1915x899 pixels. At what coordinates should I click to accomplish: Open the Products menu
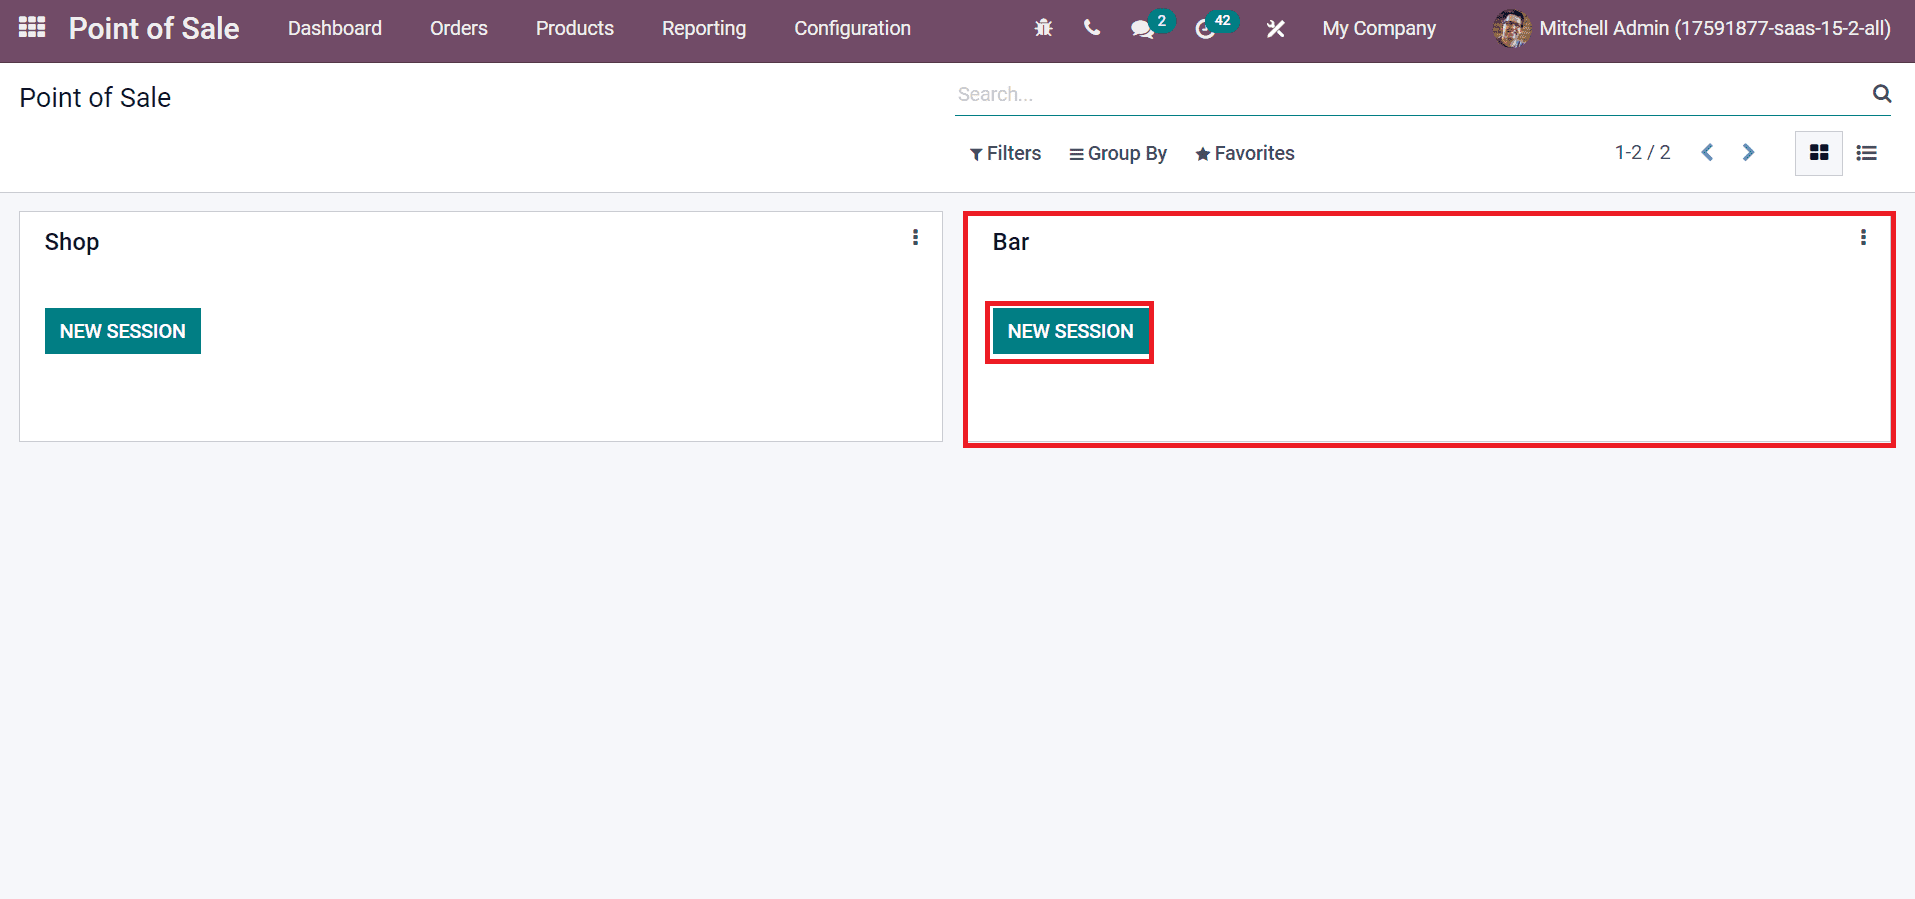coord(575,28)
